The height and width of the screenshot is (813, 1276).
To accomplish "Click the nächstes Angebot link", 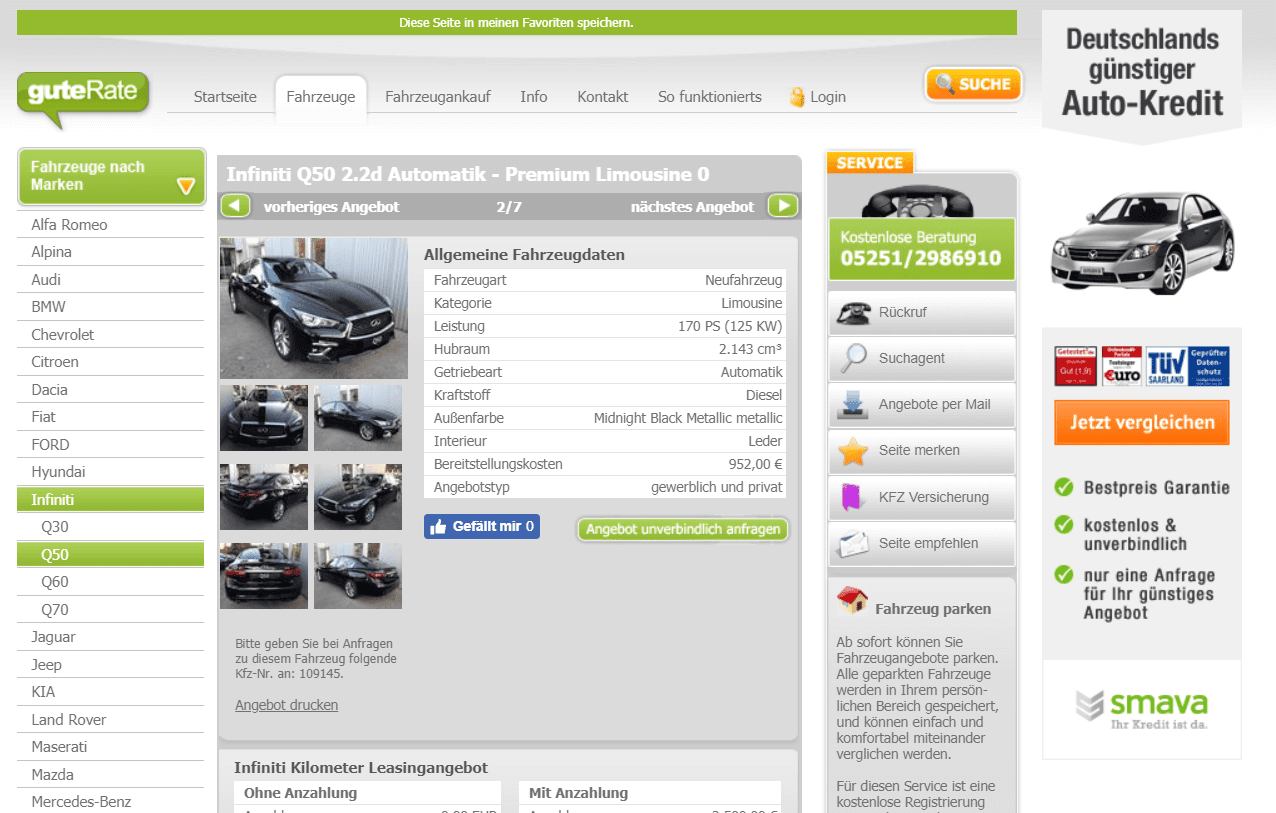I will point(692,207).
